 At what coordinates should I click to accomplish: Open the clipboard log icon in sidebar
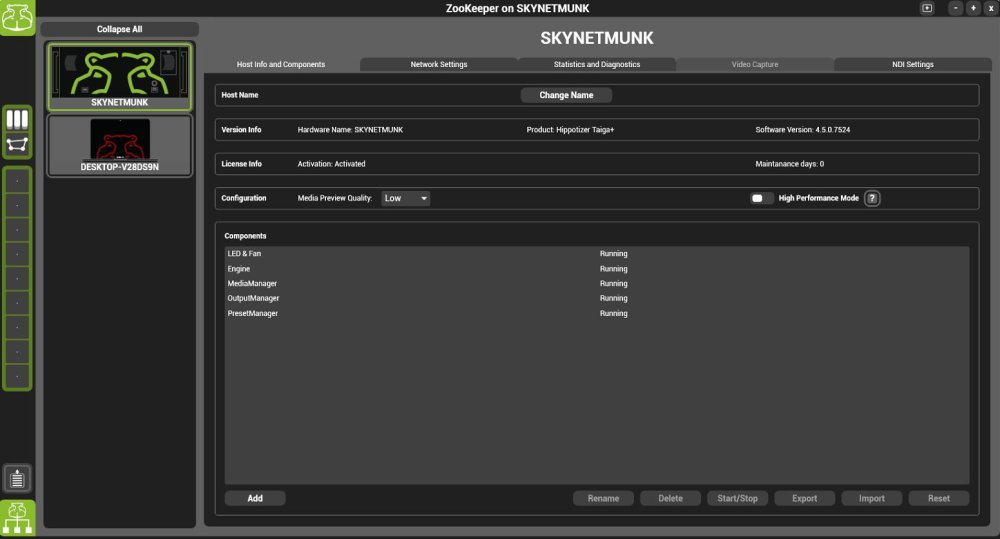pyautogui.click(x=17, y=478)
